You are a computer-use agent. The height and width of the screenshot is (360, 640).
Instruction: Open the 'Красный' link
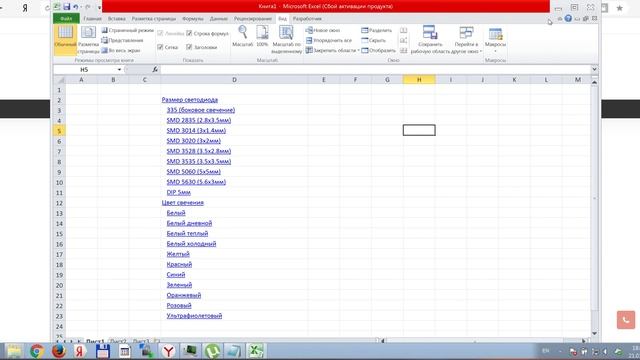click(x=179, y=264)
